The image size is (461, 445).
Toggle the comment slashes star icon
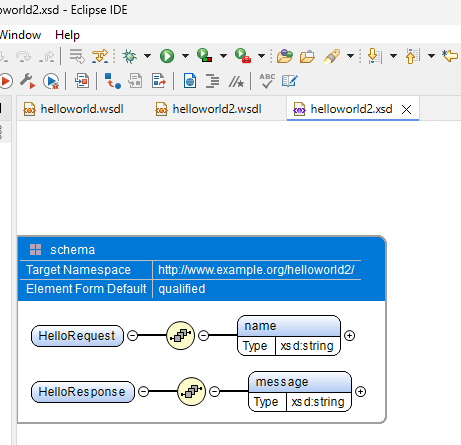point(236,82)
